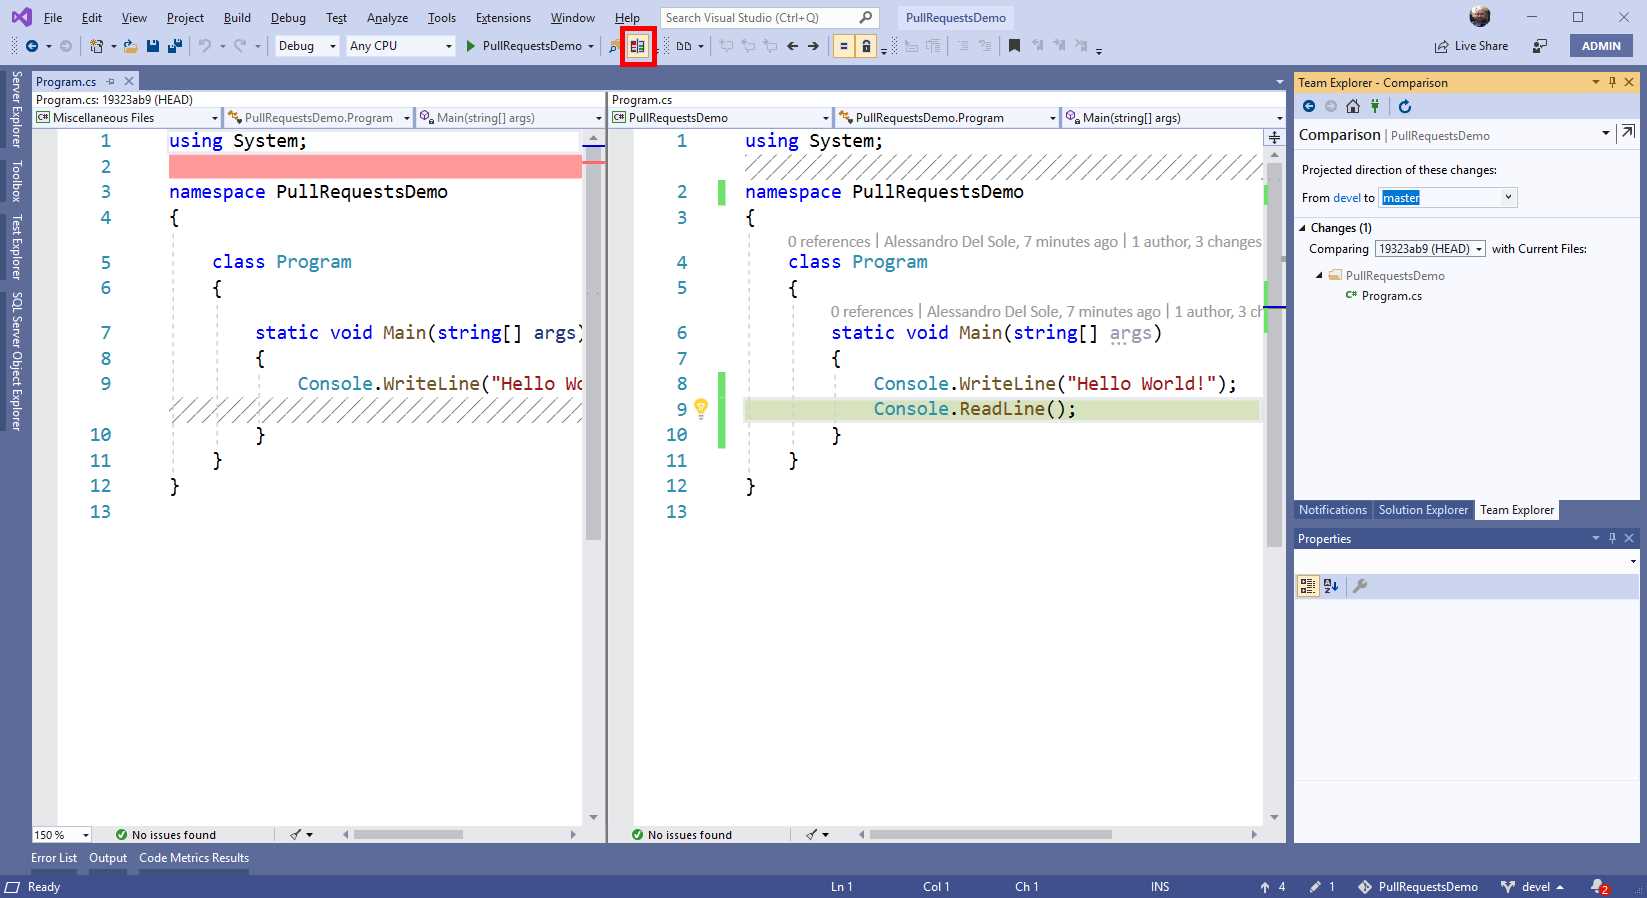The height and width of the screenshot is (898, 1647).
Task: Open the Comparison page title dropdown arrow
Action: [x=1606, y=133]
